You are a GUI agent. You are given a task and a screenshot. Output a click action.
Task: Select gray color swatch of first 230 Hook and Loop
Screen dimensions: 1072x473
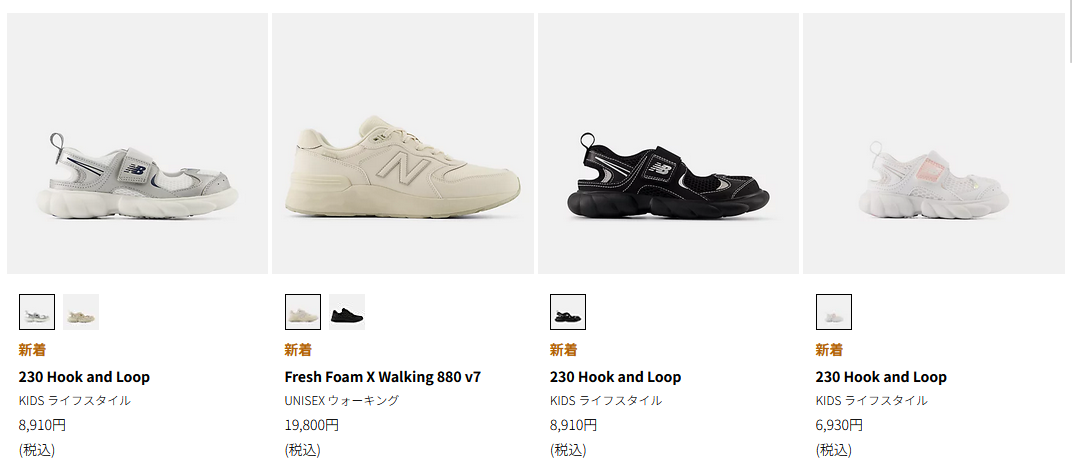click(x=37, y=312)
